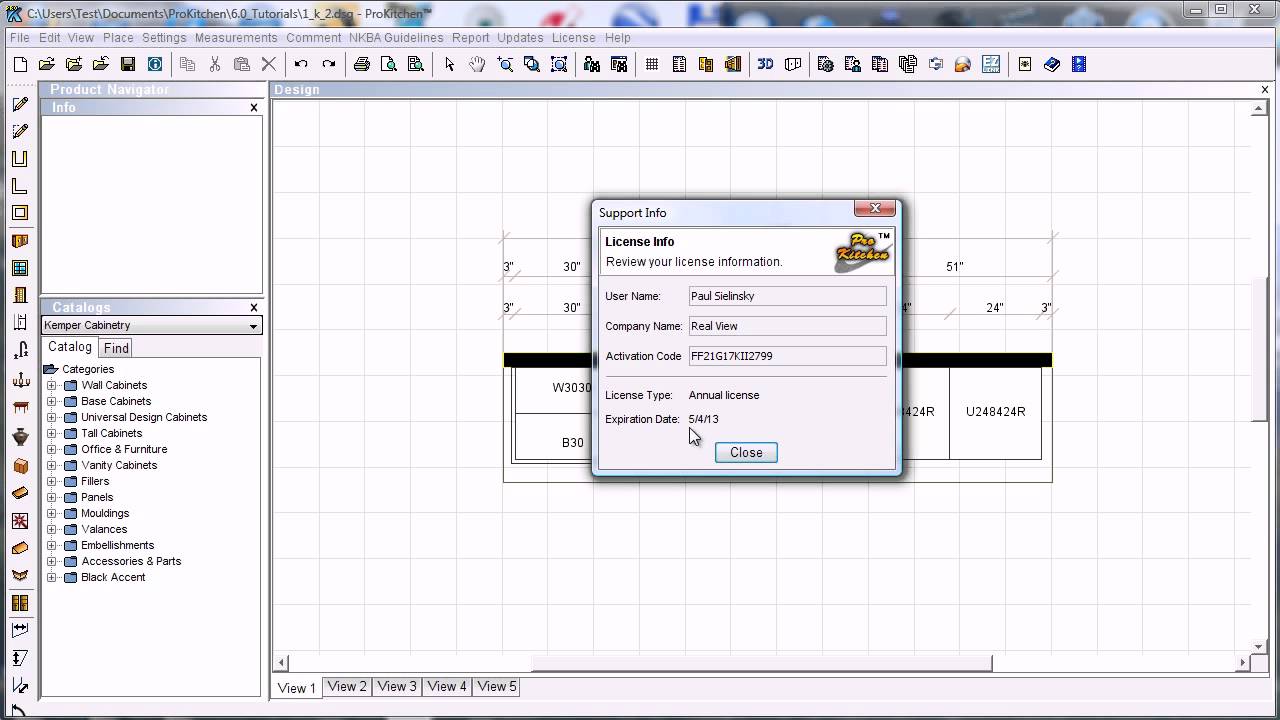This screenshot has height=720, width=1280.
Task: Select the rectangular room tool
Action: point(20,213)
